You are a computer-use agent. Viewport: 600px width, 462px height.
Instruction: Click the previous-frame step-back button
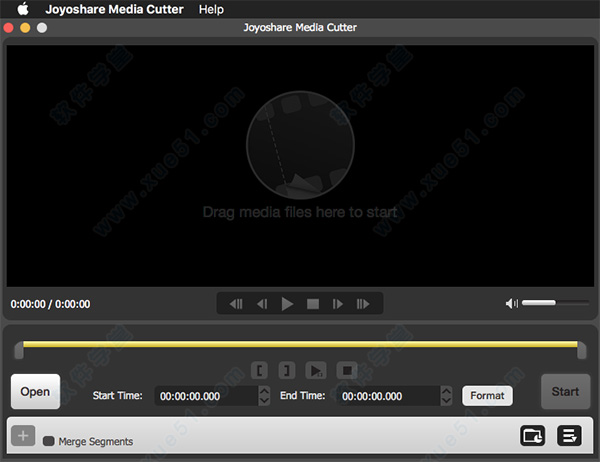pos(262,304)
